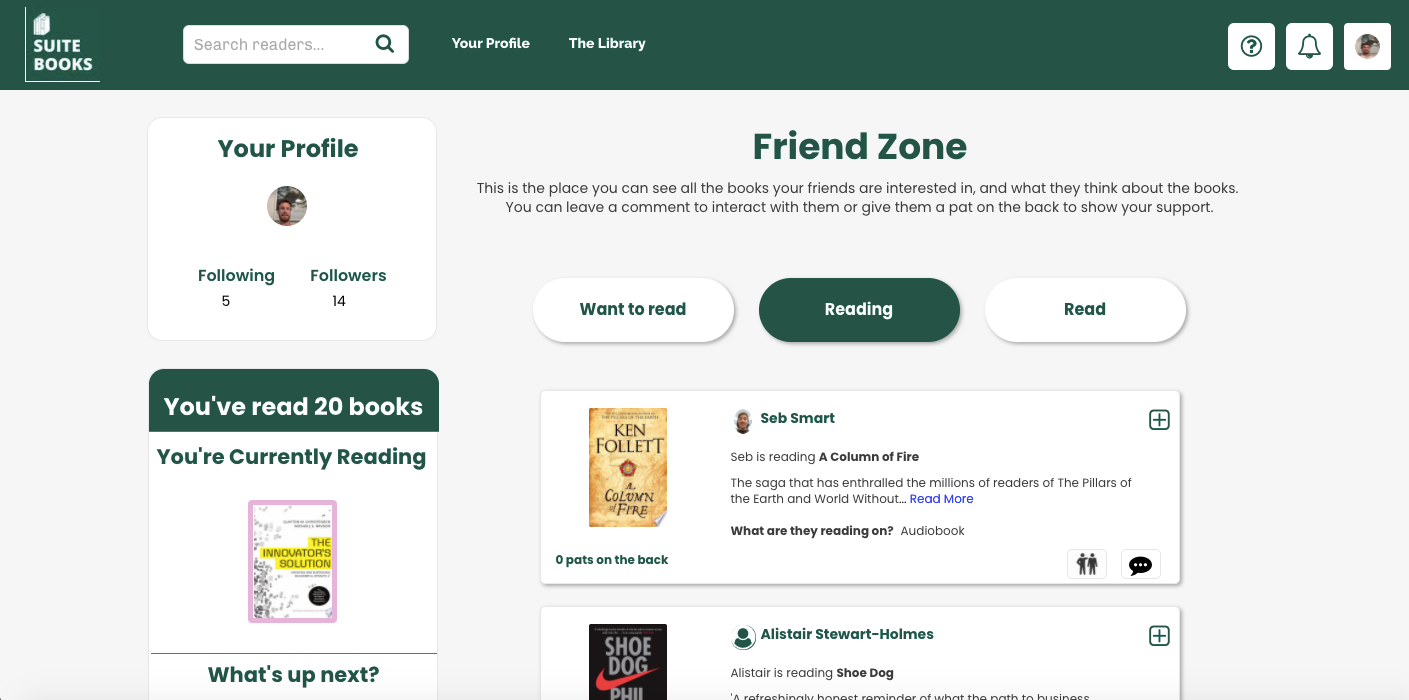Click the 'You've read 20 books' banner

tap(294, 401)
